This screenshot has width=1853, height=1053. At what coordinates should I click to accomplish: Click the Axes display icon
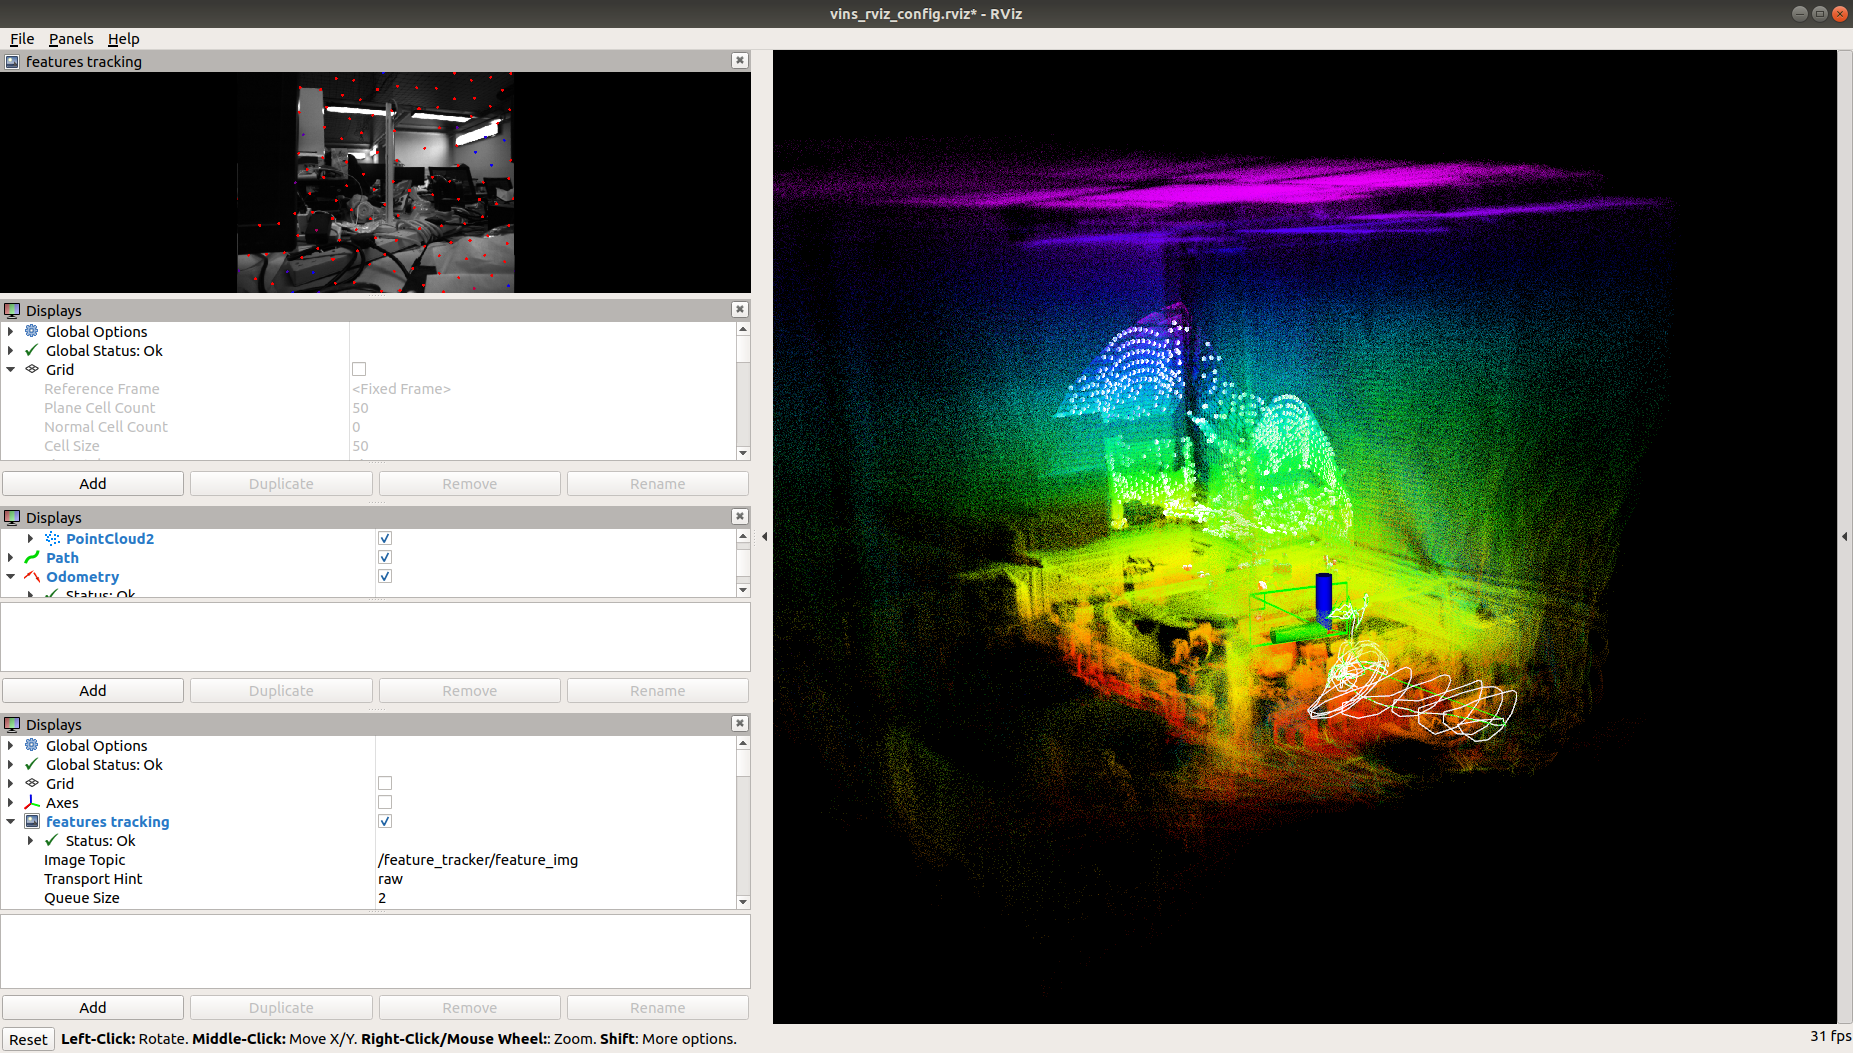(32, 802)
